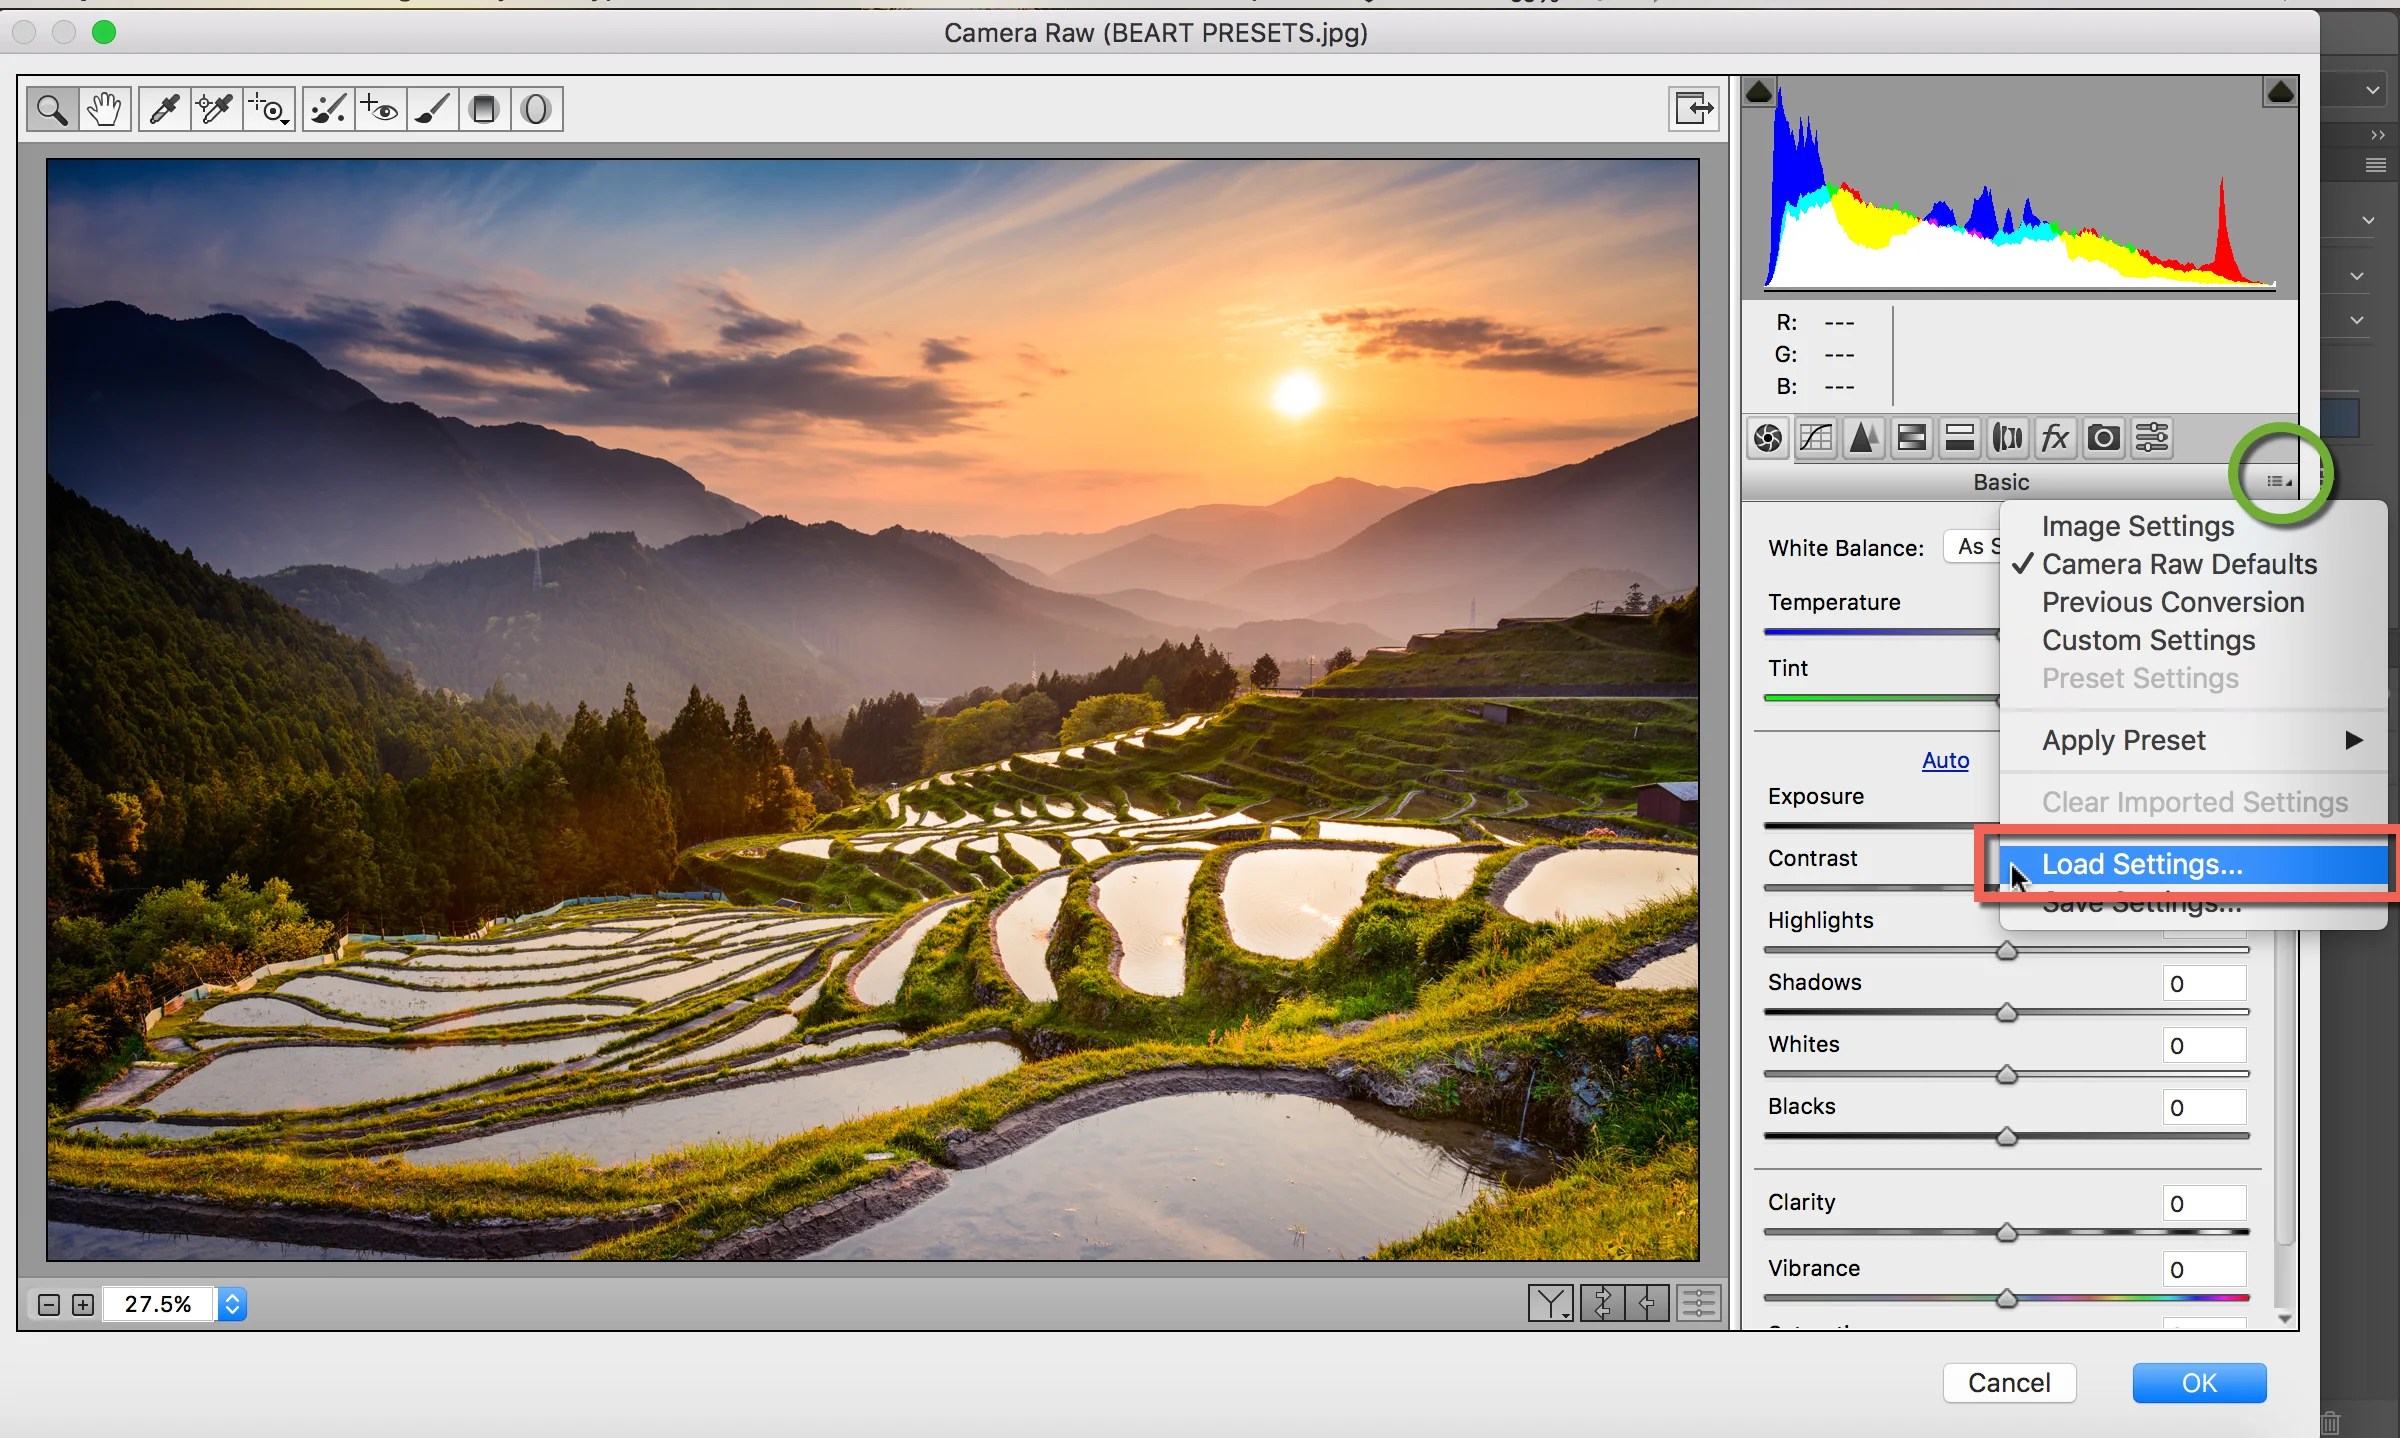Expand the Apply Preset submenu
The image size is (2400, 1438).
coord(2124,740)
